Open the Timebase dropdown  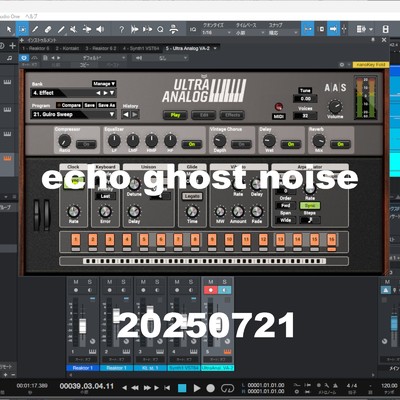tap(250, 33)
